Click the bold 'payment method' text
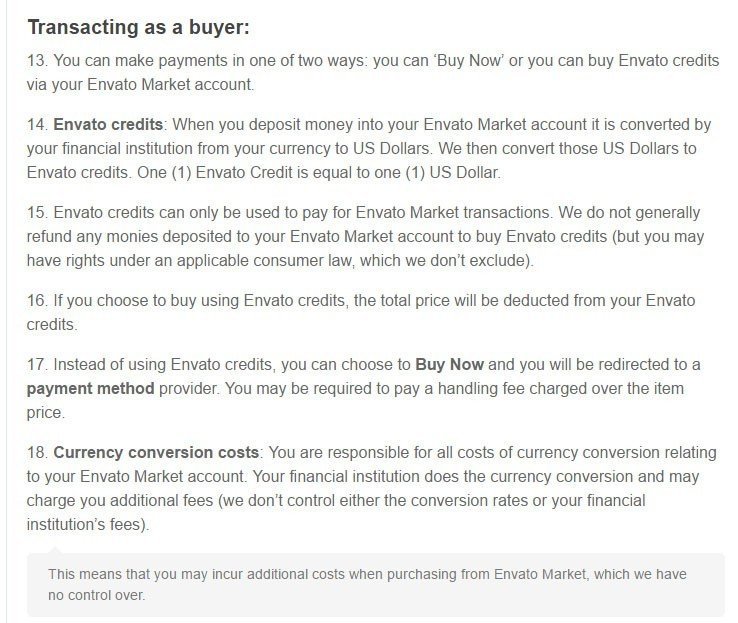 90,389
